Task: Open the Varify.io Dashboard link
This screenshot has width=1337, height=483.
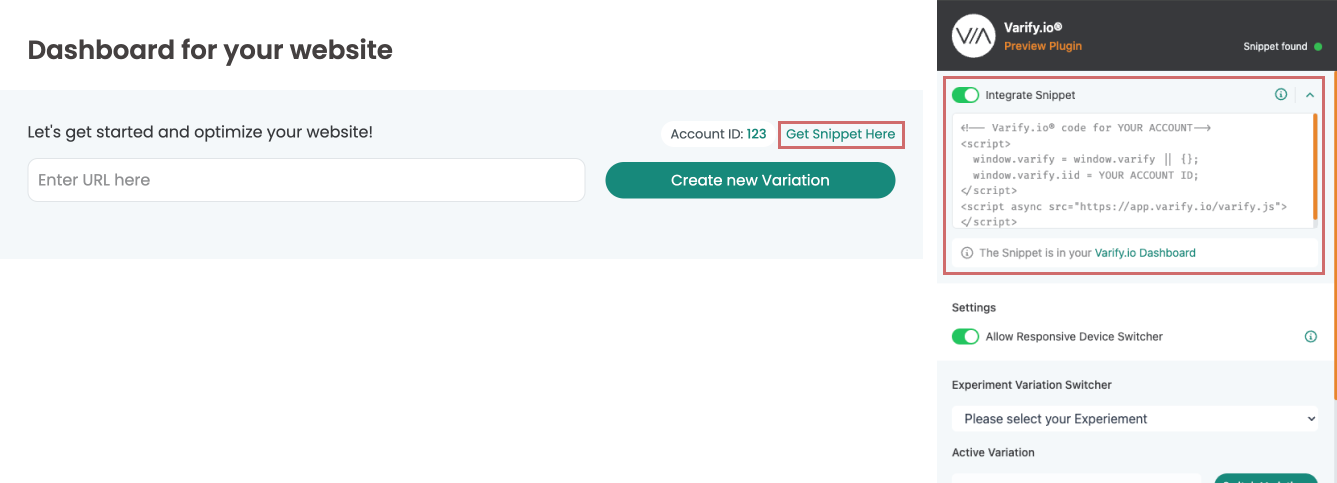Action: click(x=1145, y=253)
